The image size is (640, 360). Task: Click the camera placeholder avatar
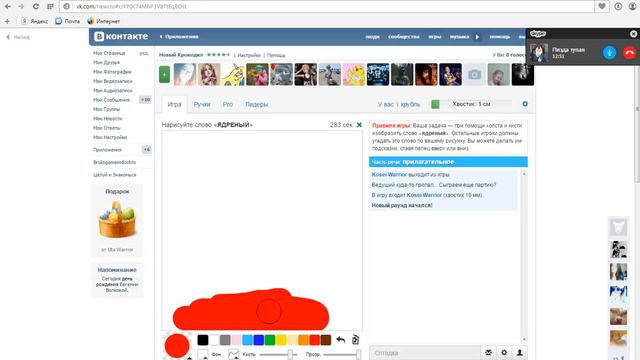(x=474, y=75)
